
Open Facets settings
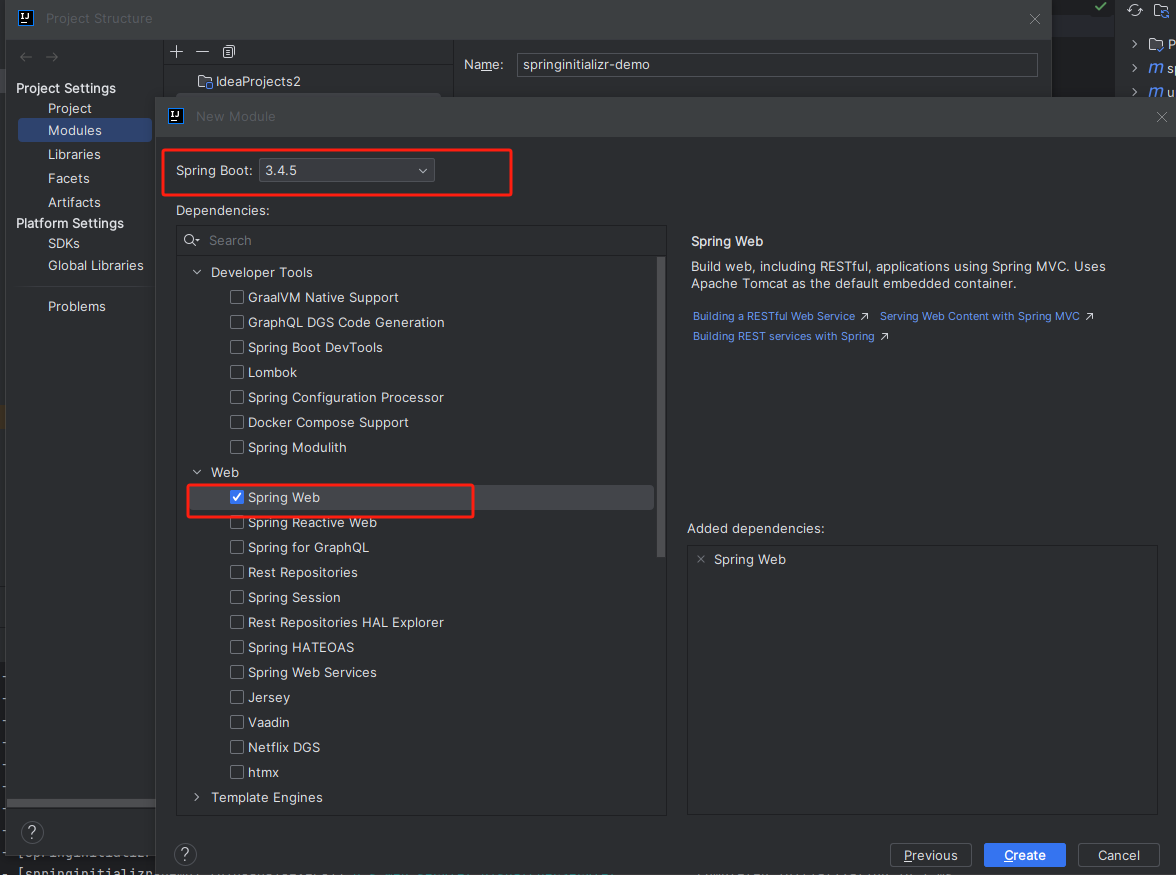[69, 178]
